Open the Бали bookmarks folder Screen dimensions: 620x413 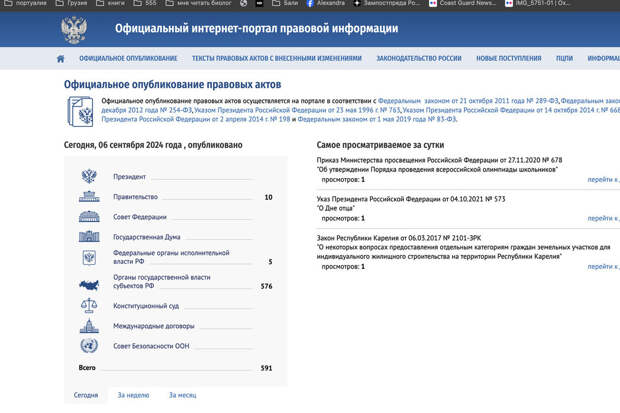(285, 3)
